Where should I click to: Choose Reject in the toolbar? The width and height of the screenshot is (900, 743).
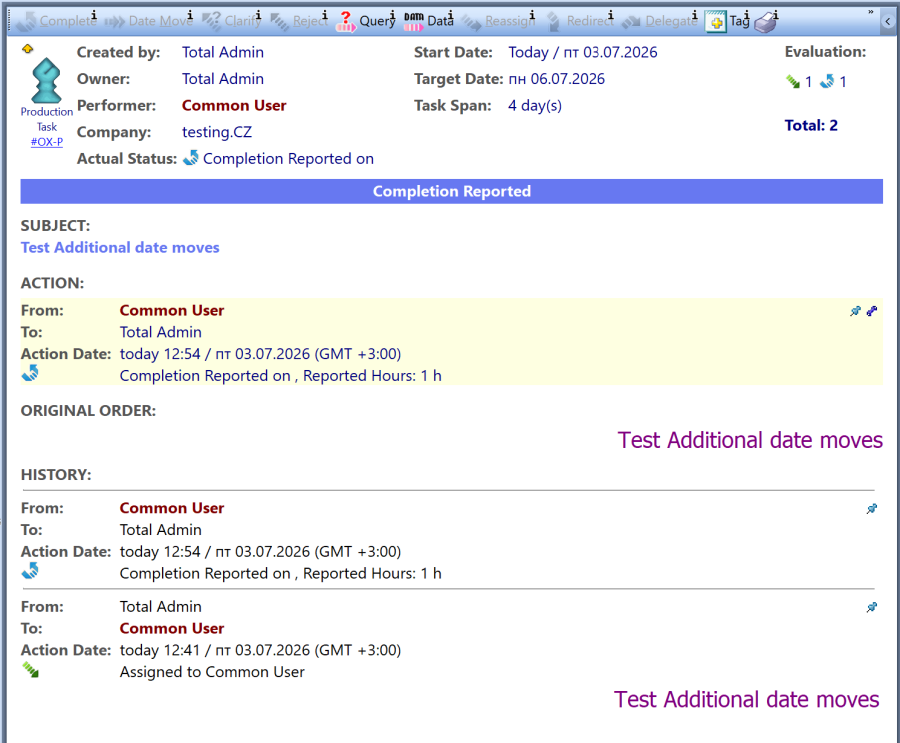(x=299, y=21)
